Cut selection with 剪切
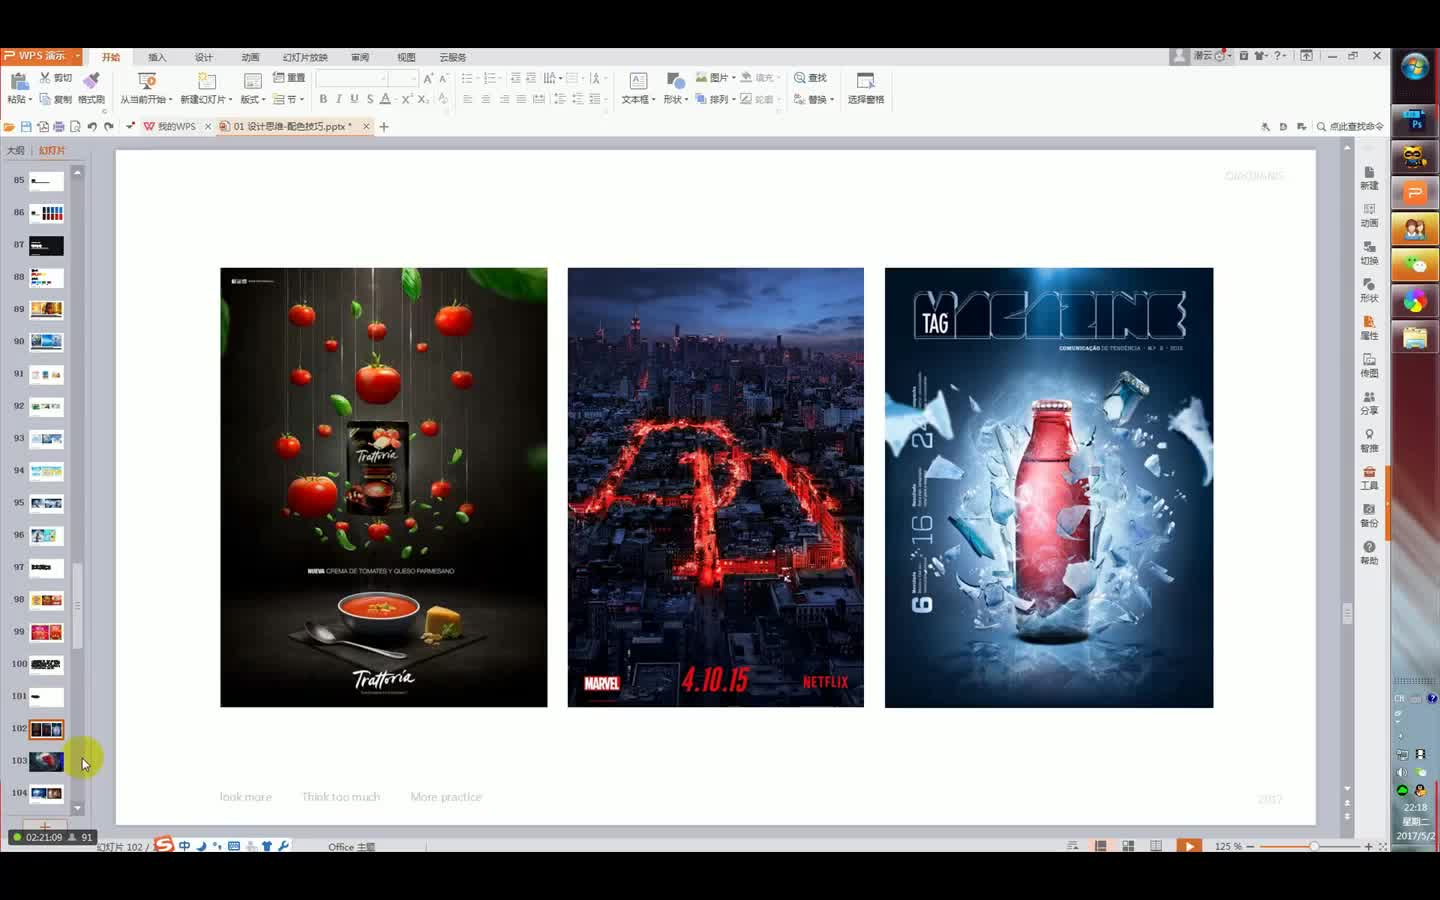1440x900 pixels. click(x=56, y=78)
